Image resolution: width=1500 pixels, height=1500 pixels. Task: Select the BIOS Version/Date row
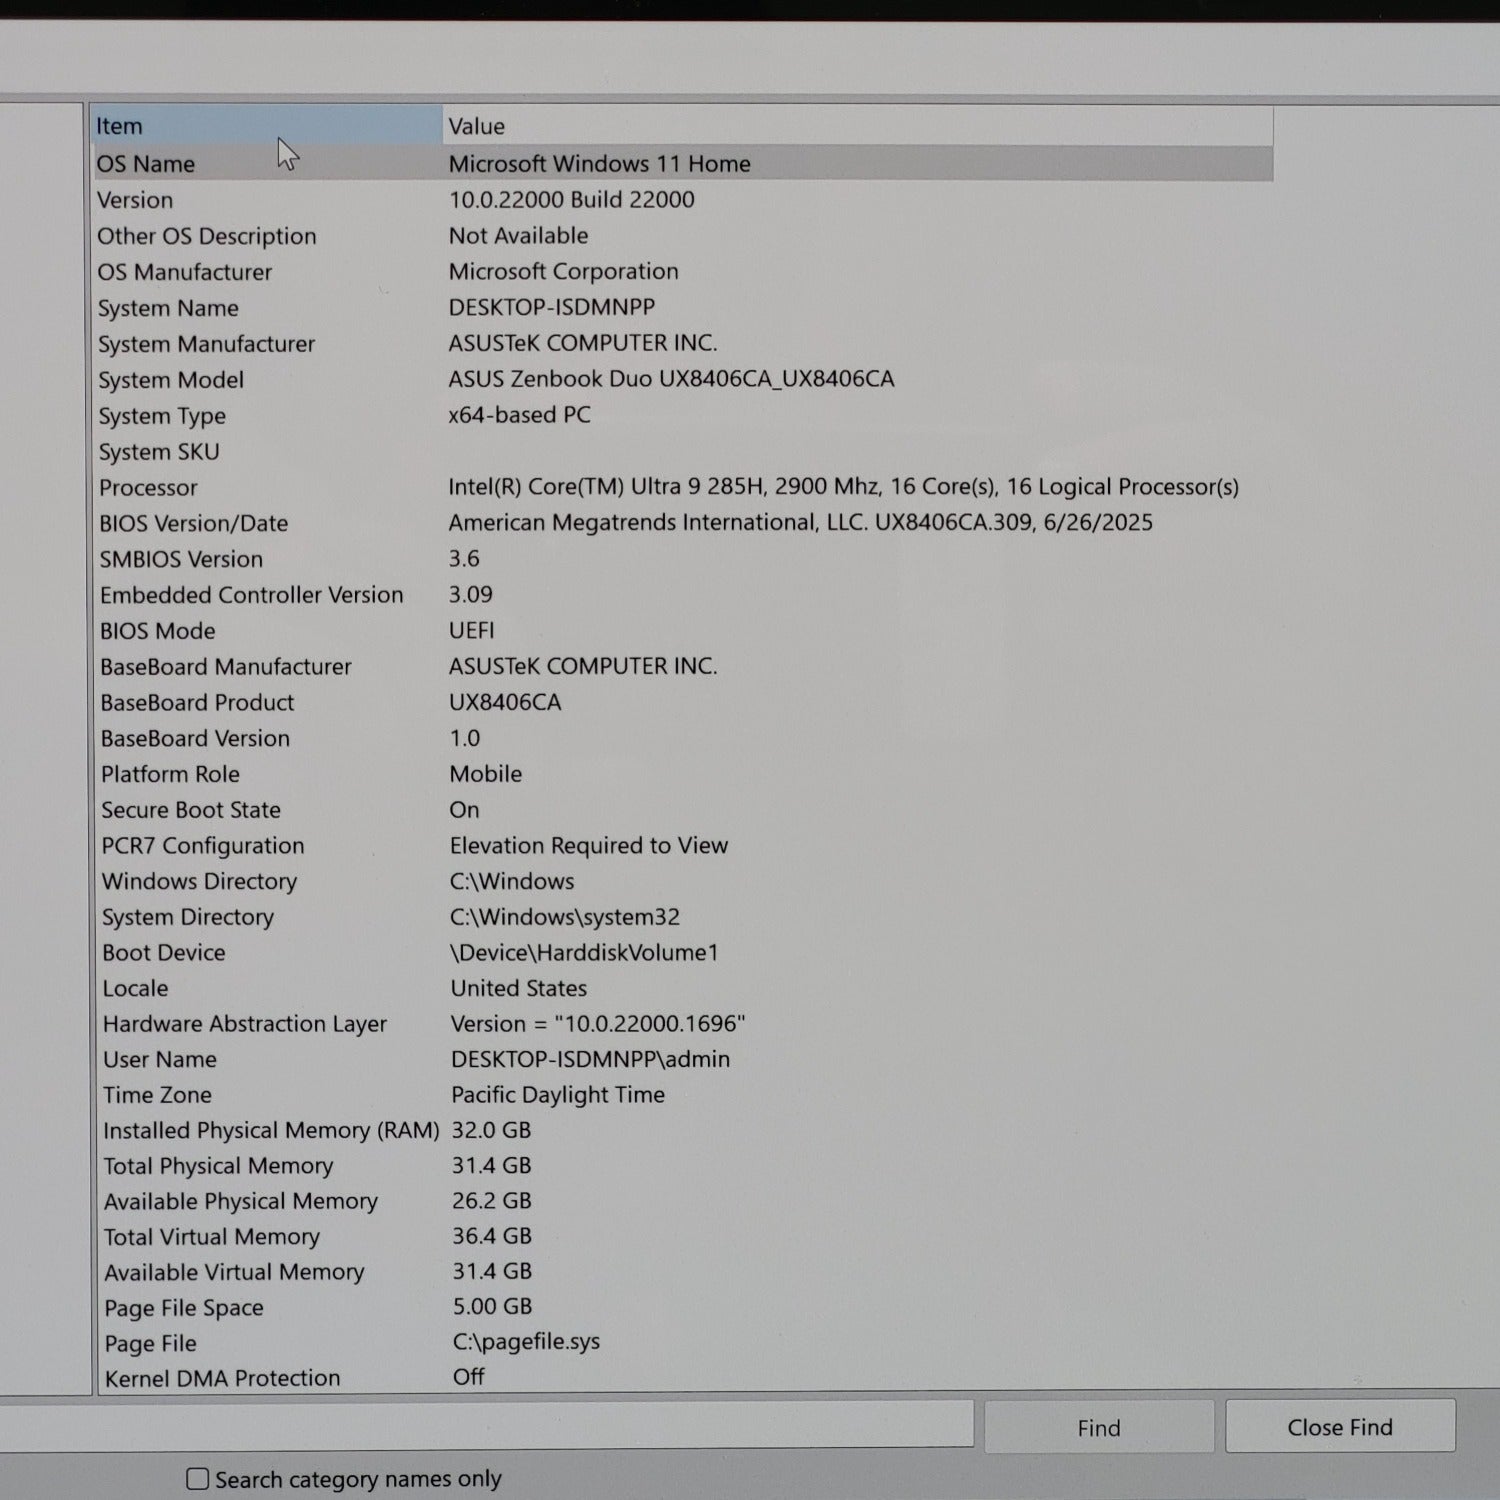pos(193,524)
